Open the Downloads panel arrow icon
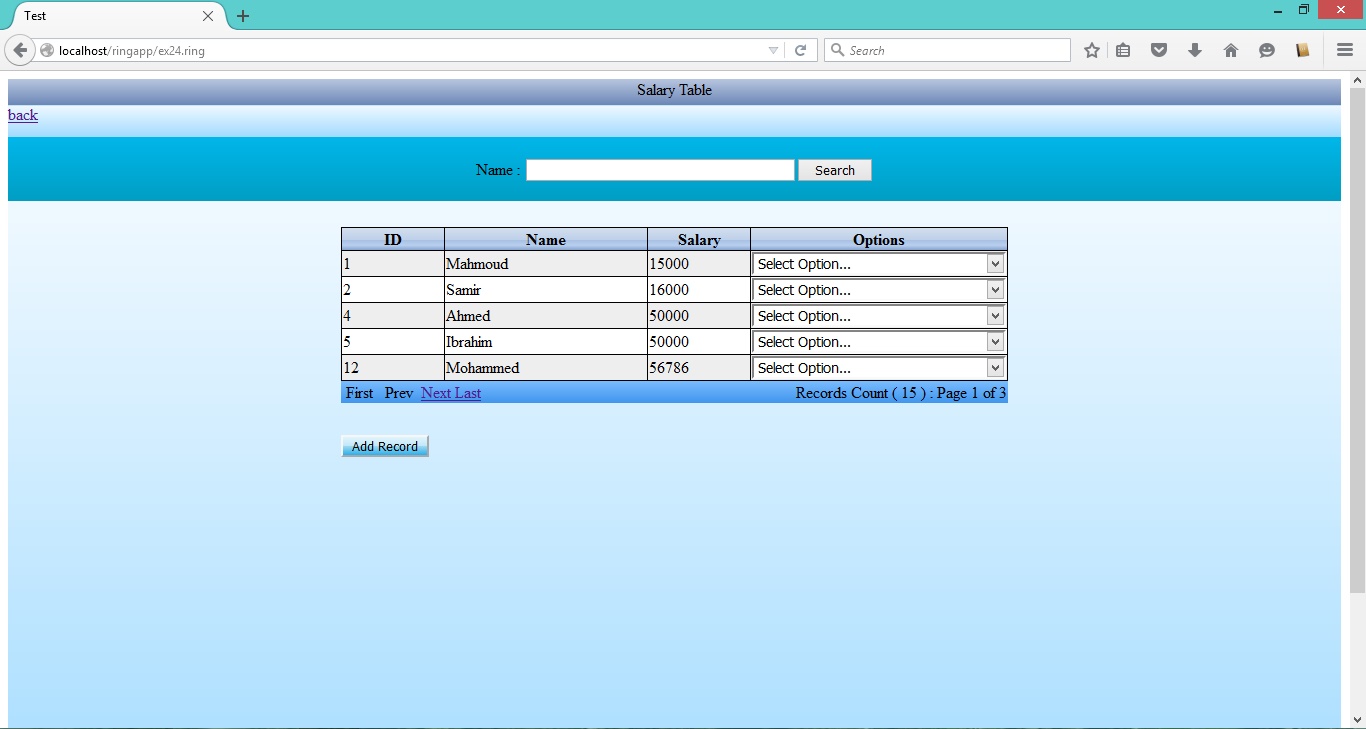1366x729 pixels. 1195,50
